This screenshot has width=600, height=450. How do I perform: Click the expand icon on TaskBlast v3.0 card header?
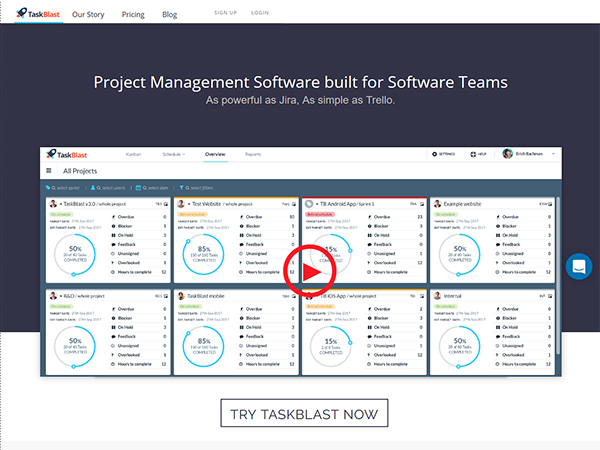click(166, 204)
